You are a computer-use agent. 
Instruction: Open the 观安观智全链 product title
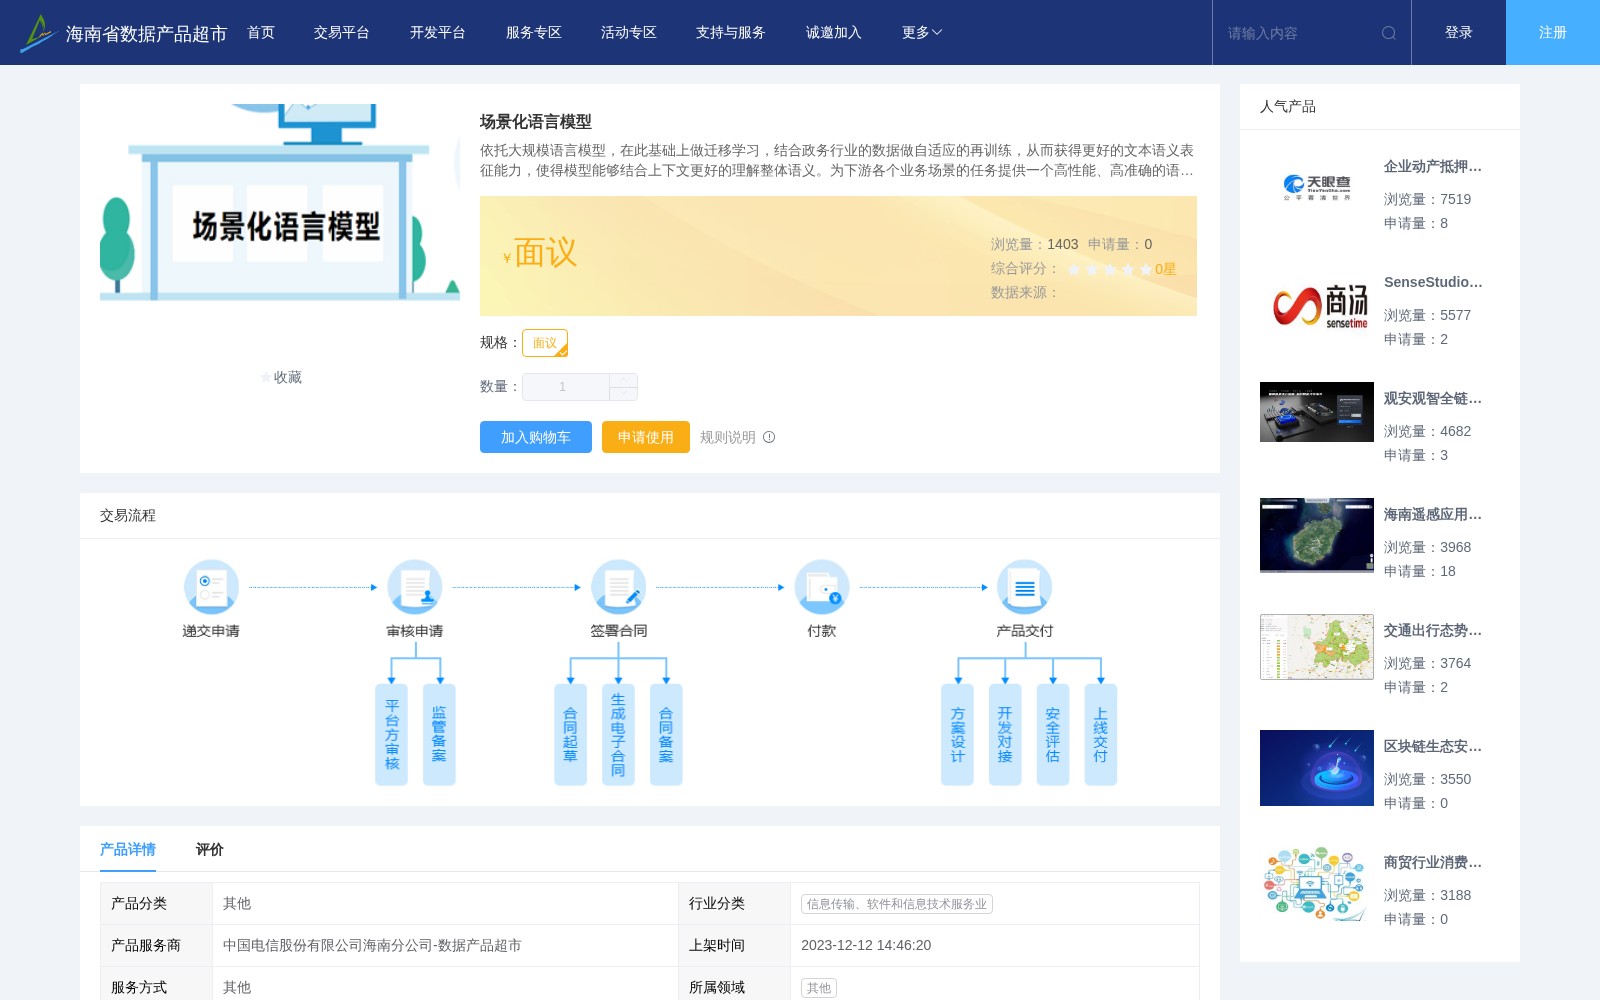tap(1433, 399)
